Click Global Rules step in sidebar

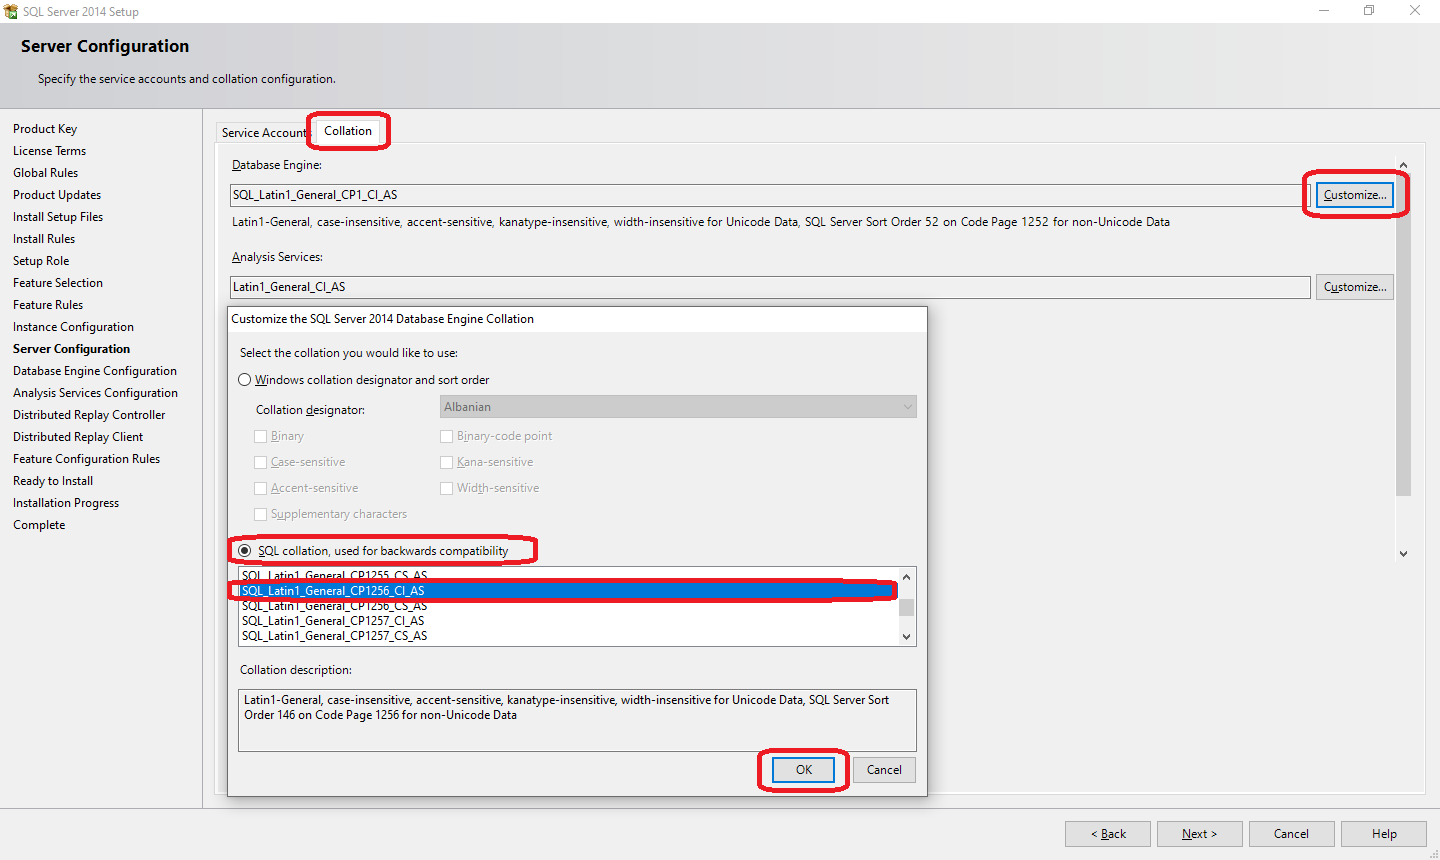coord(45,173)
